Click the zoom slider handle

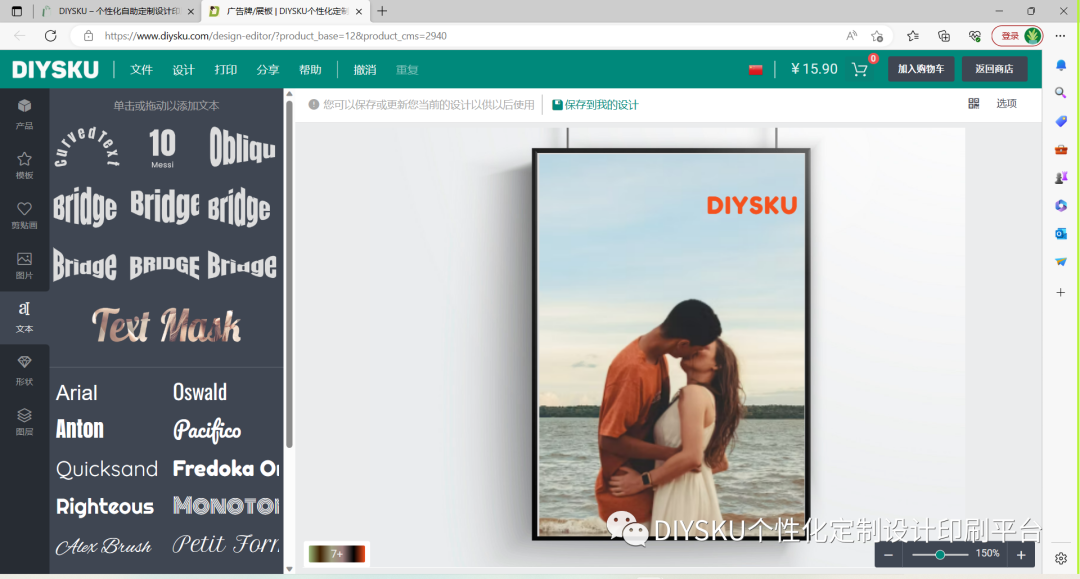[939, 555]
